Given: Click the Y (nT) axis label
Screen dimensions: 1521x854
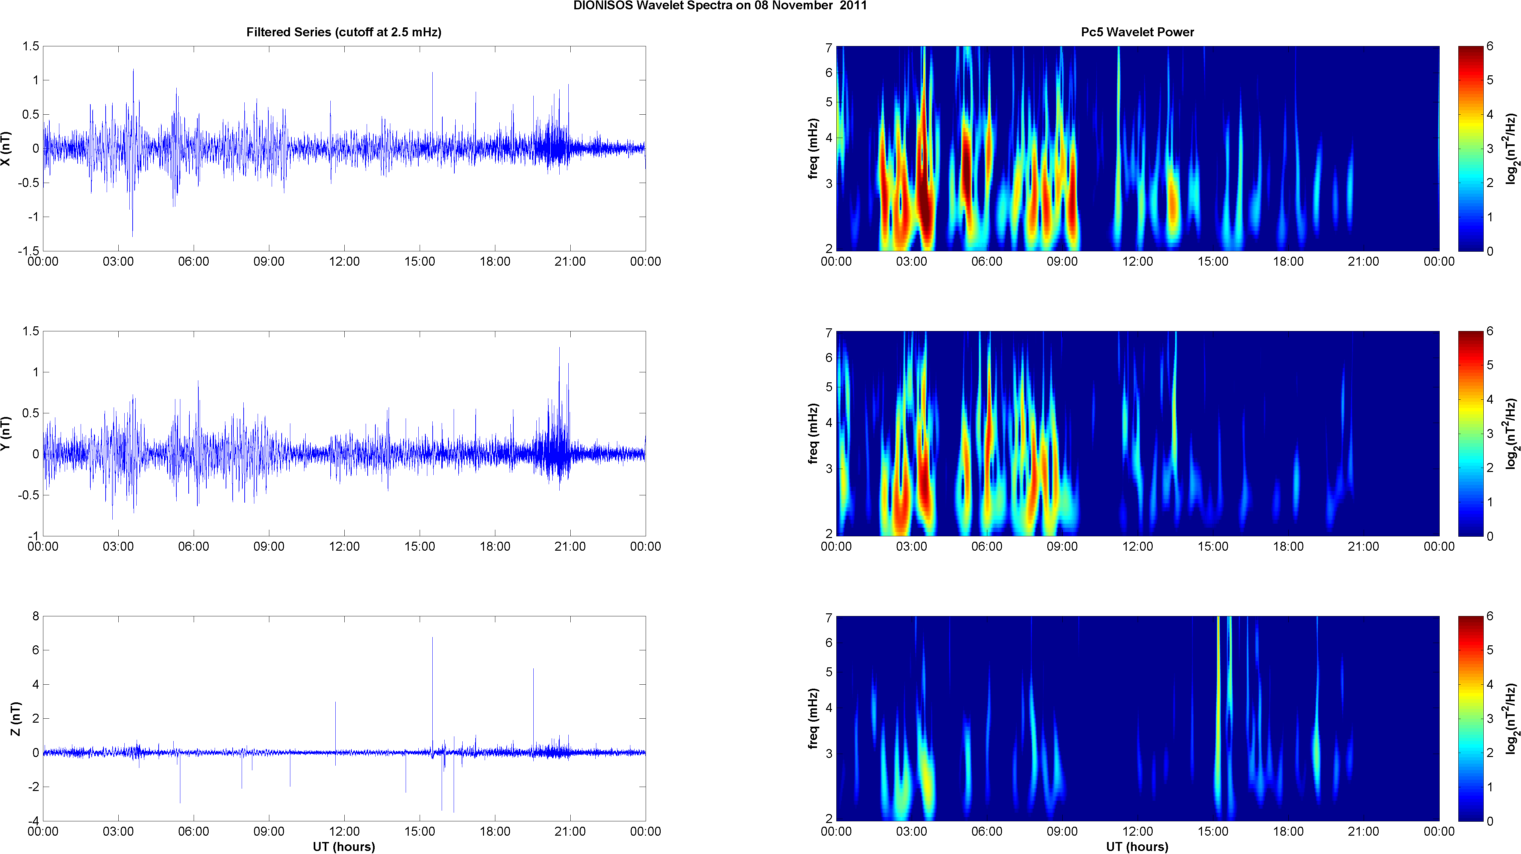Looking at the screenshot, I should tap(7, 434).
